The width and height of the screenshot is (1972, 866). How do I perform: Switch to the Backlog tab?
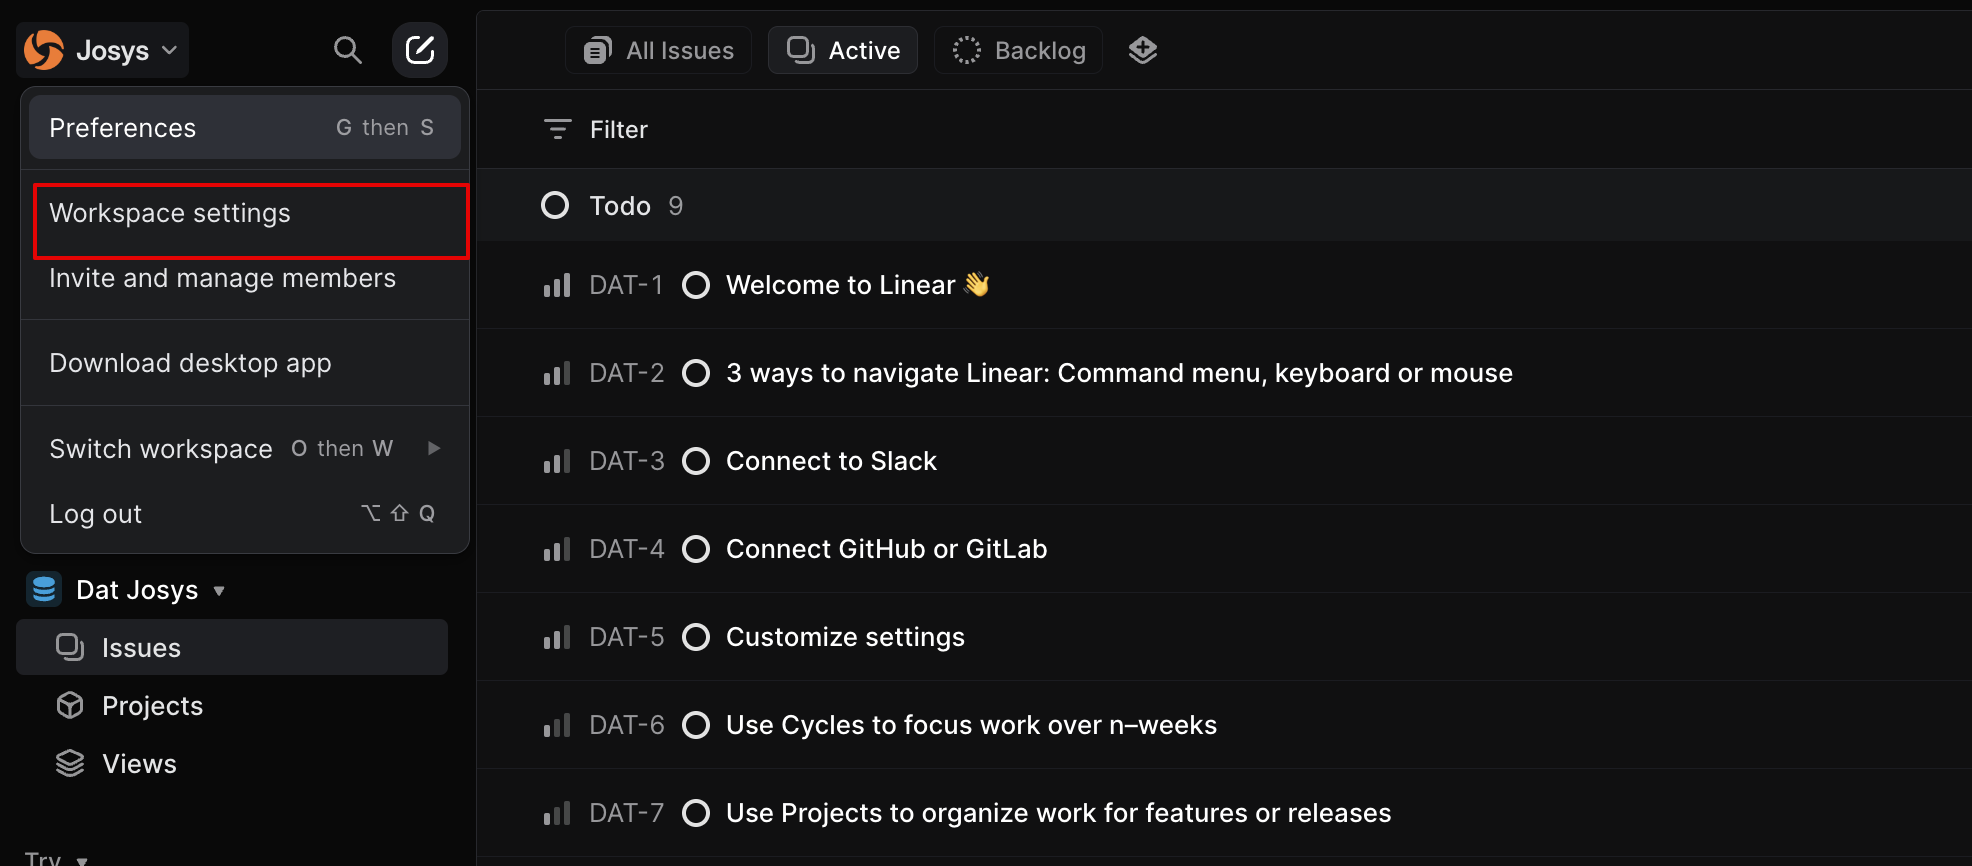(1019, 50)
